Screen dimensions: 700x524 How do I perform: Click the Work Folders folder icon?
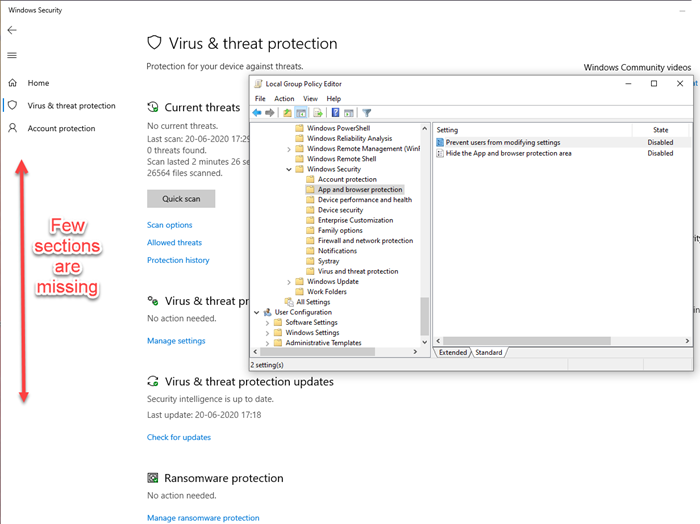[300, 291]
